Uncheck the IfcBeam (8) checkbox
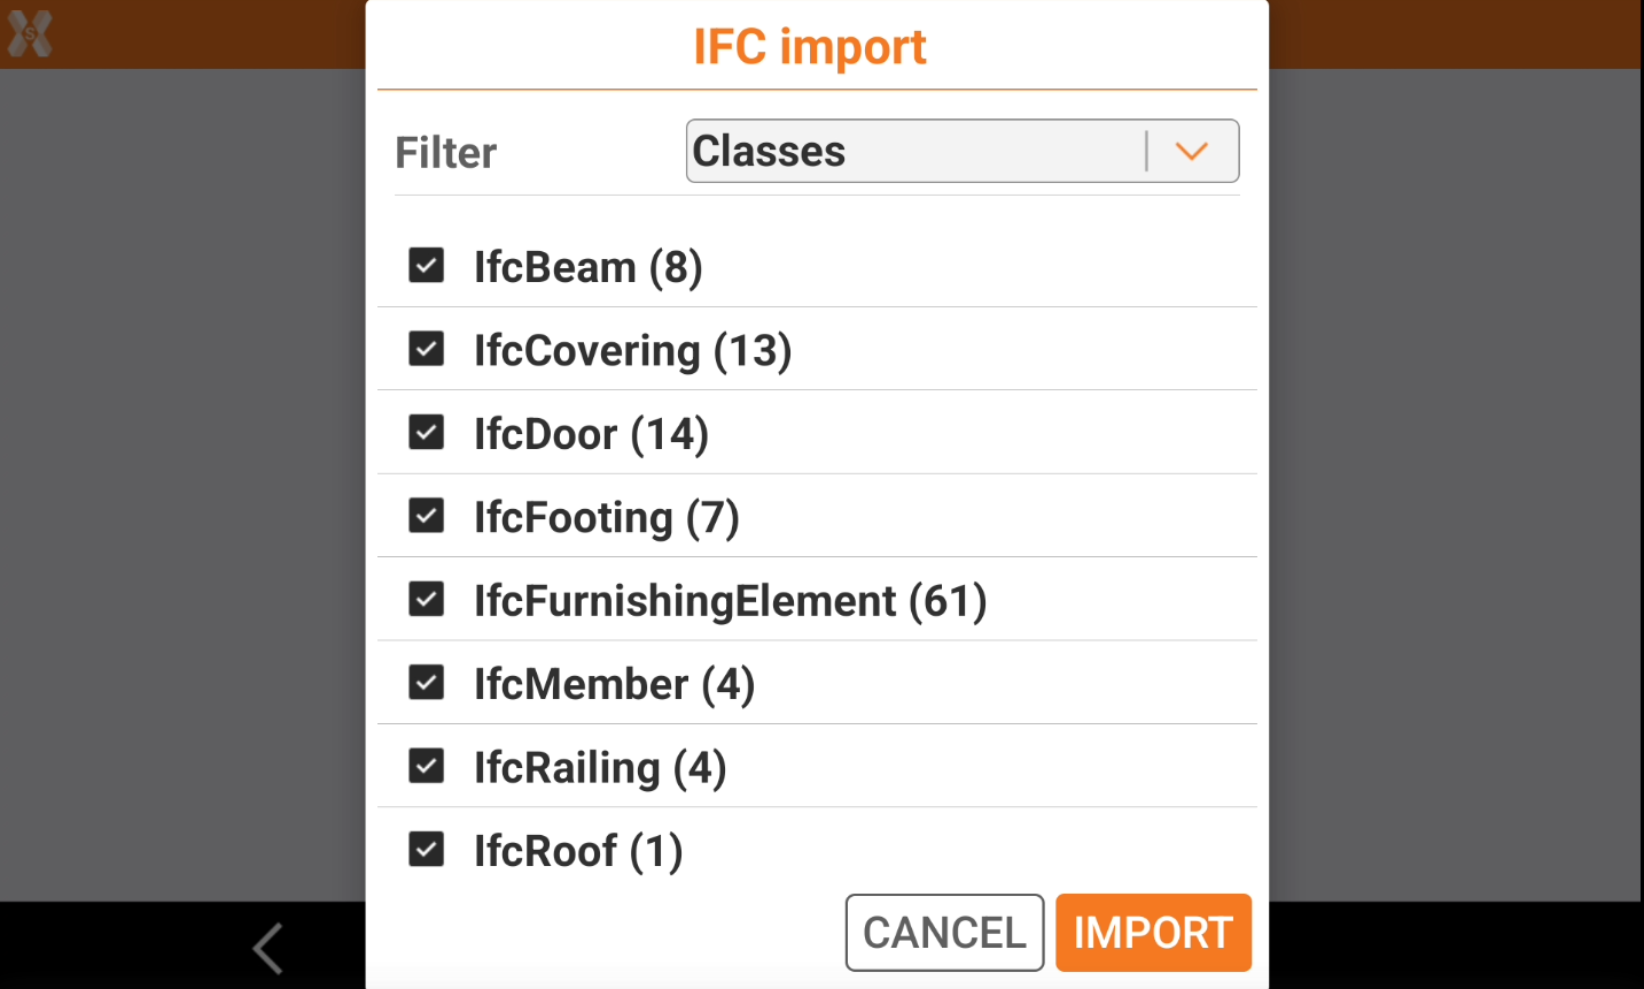Screen dimensions: 1644x989 click(426, 266)
